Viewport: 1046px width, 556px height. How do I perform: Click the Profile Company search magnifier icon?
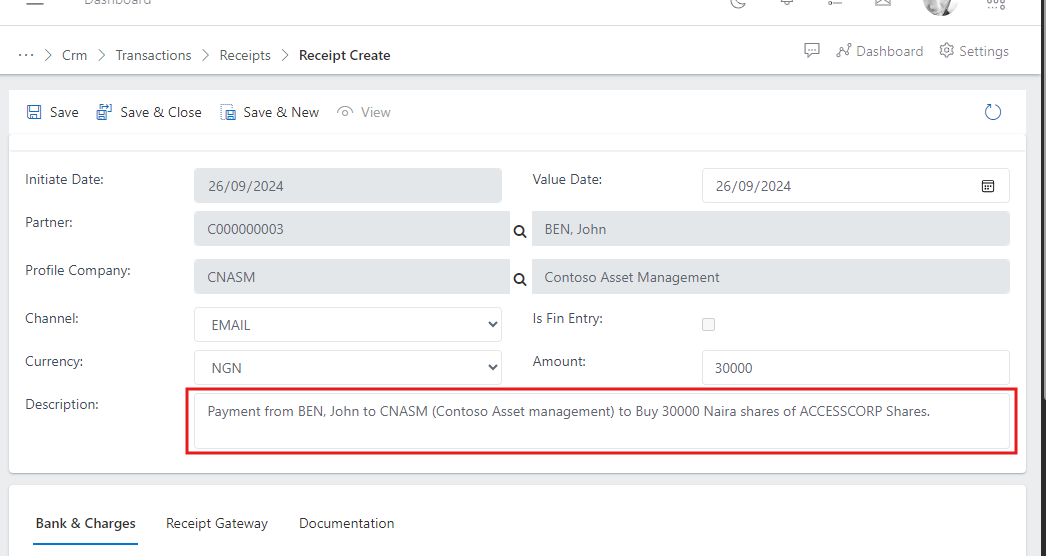pyautogui.click(x=520, y=278)
